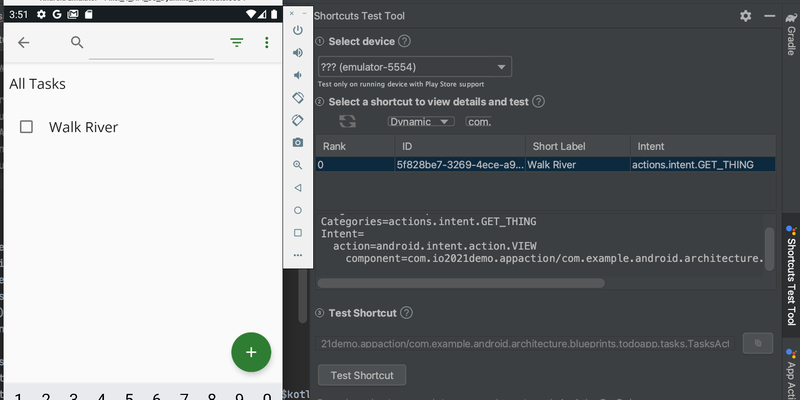Open the green filter icon in the app

coord(236,43)
